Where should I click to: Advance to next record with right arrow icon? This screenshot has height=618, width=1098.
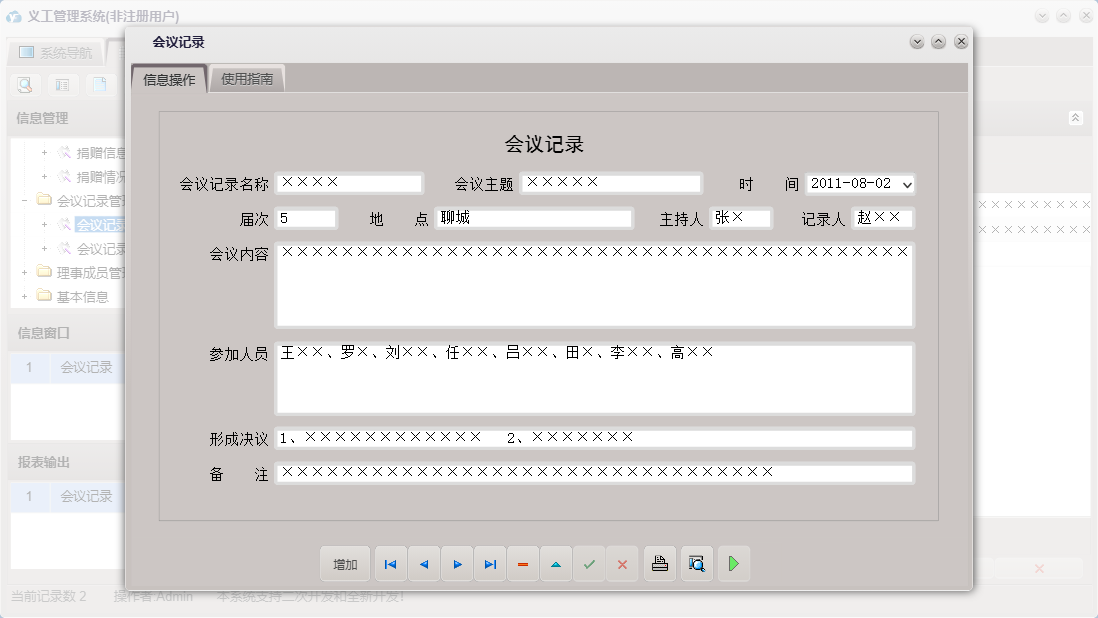tap(457, 564)
